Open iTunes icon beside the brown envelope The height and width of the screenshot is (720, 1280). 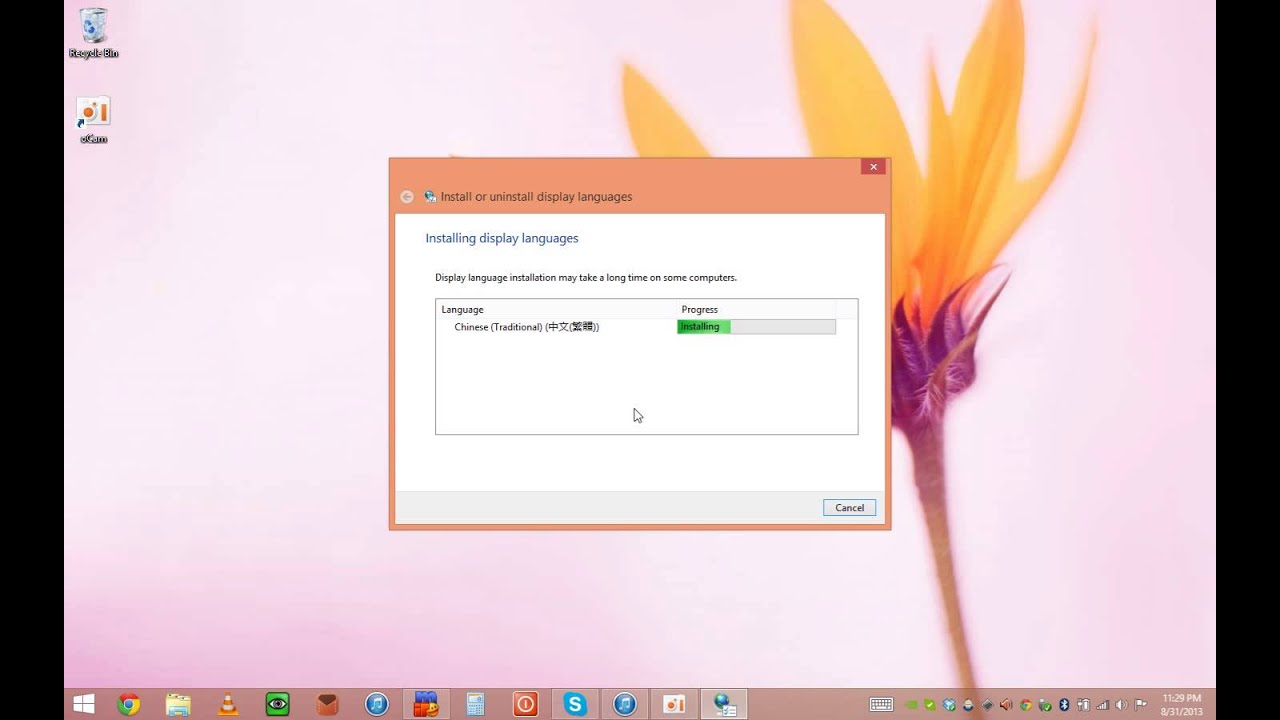click(376, 704)
